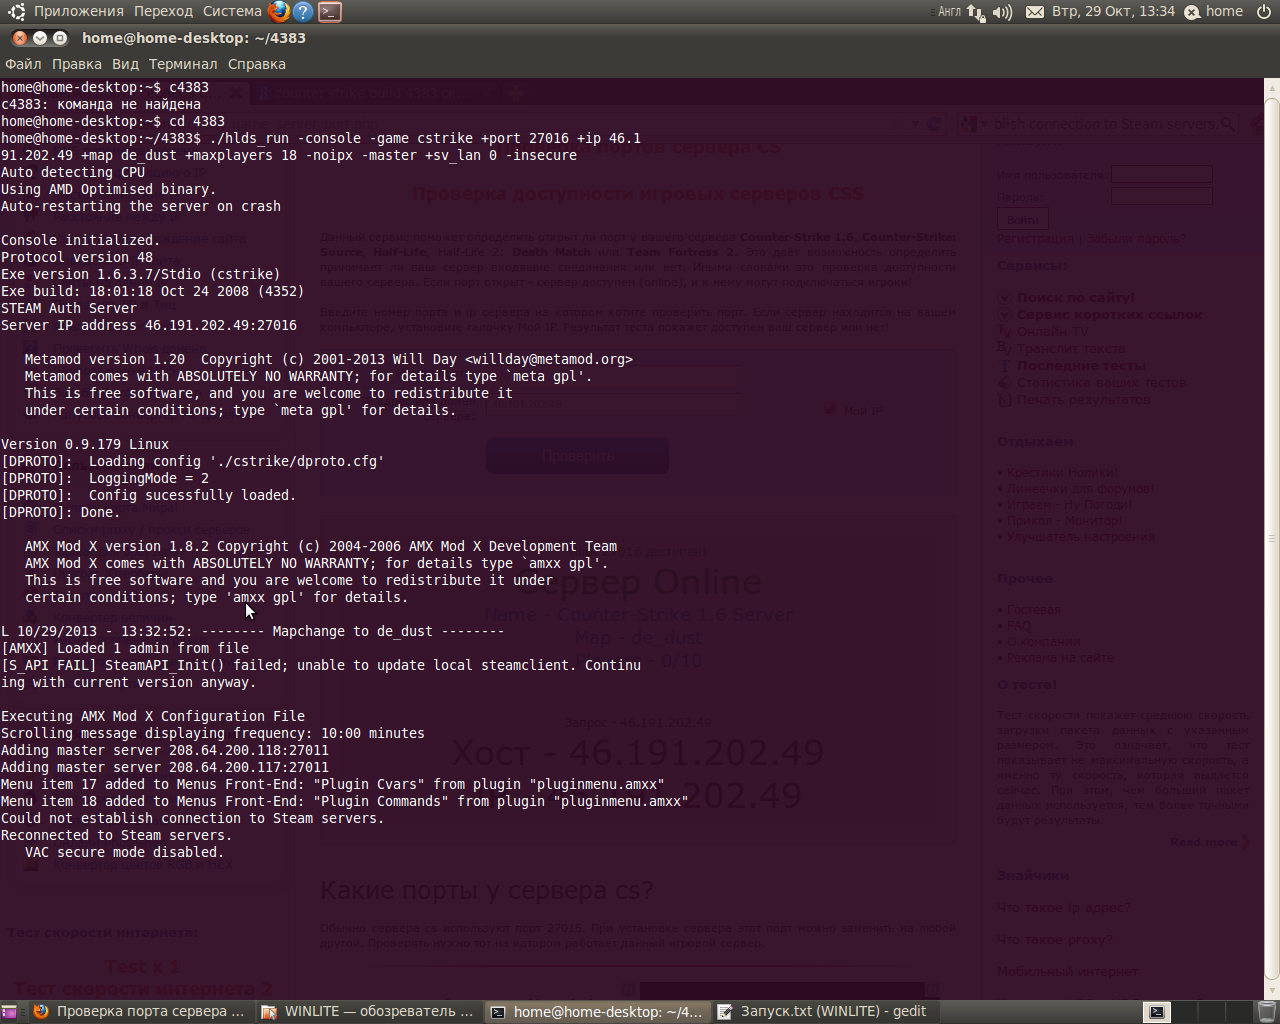Viewport: 1280px width, 1024px height.
Task: Open the calendar from the date and time
Action: (1113, 12)
